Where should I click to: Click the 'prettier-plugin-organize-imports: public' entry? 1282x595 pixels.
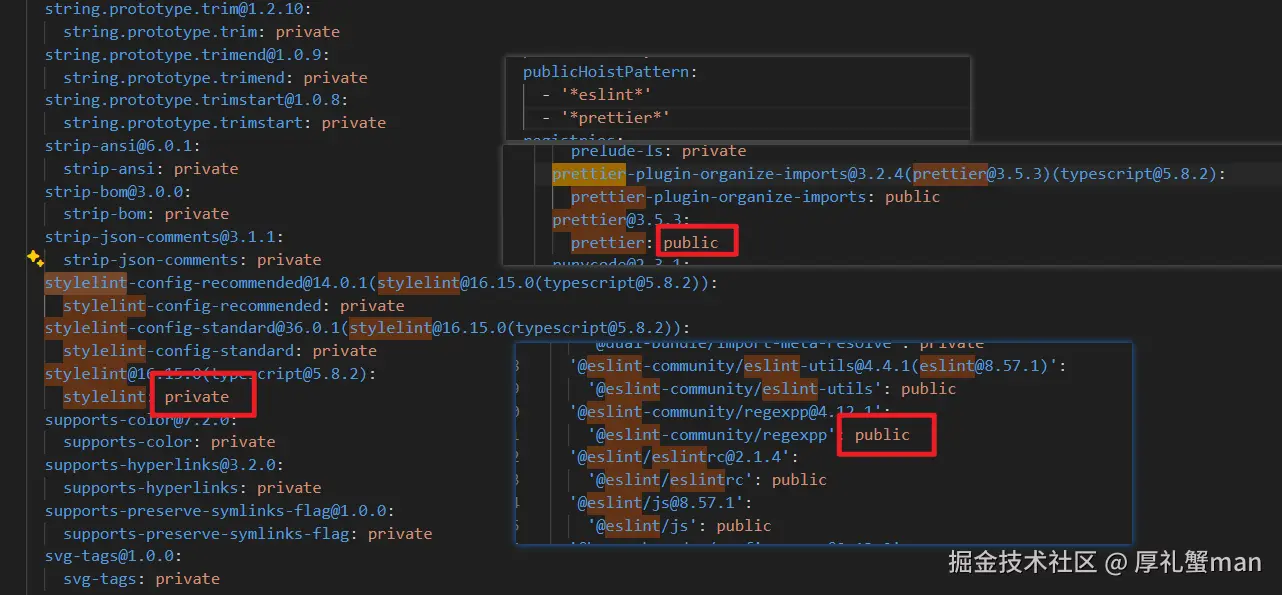click(x=755, y=197)
